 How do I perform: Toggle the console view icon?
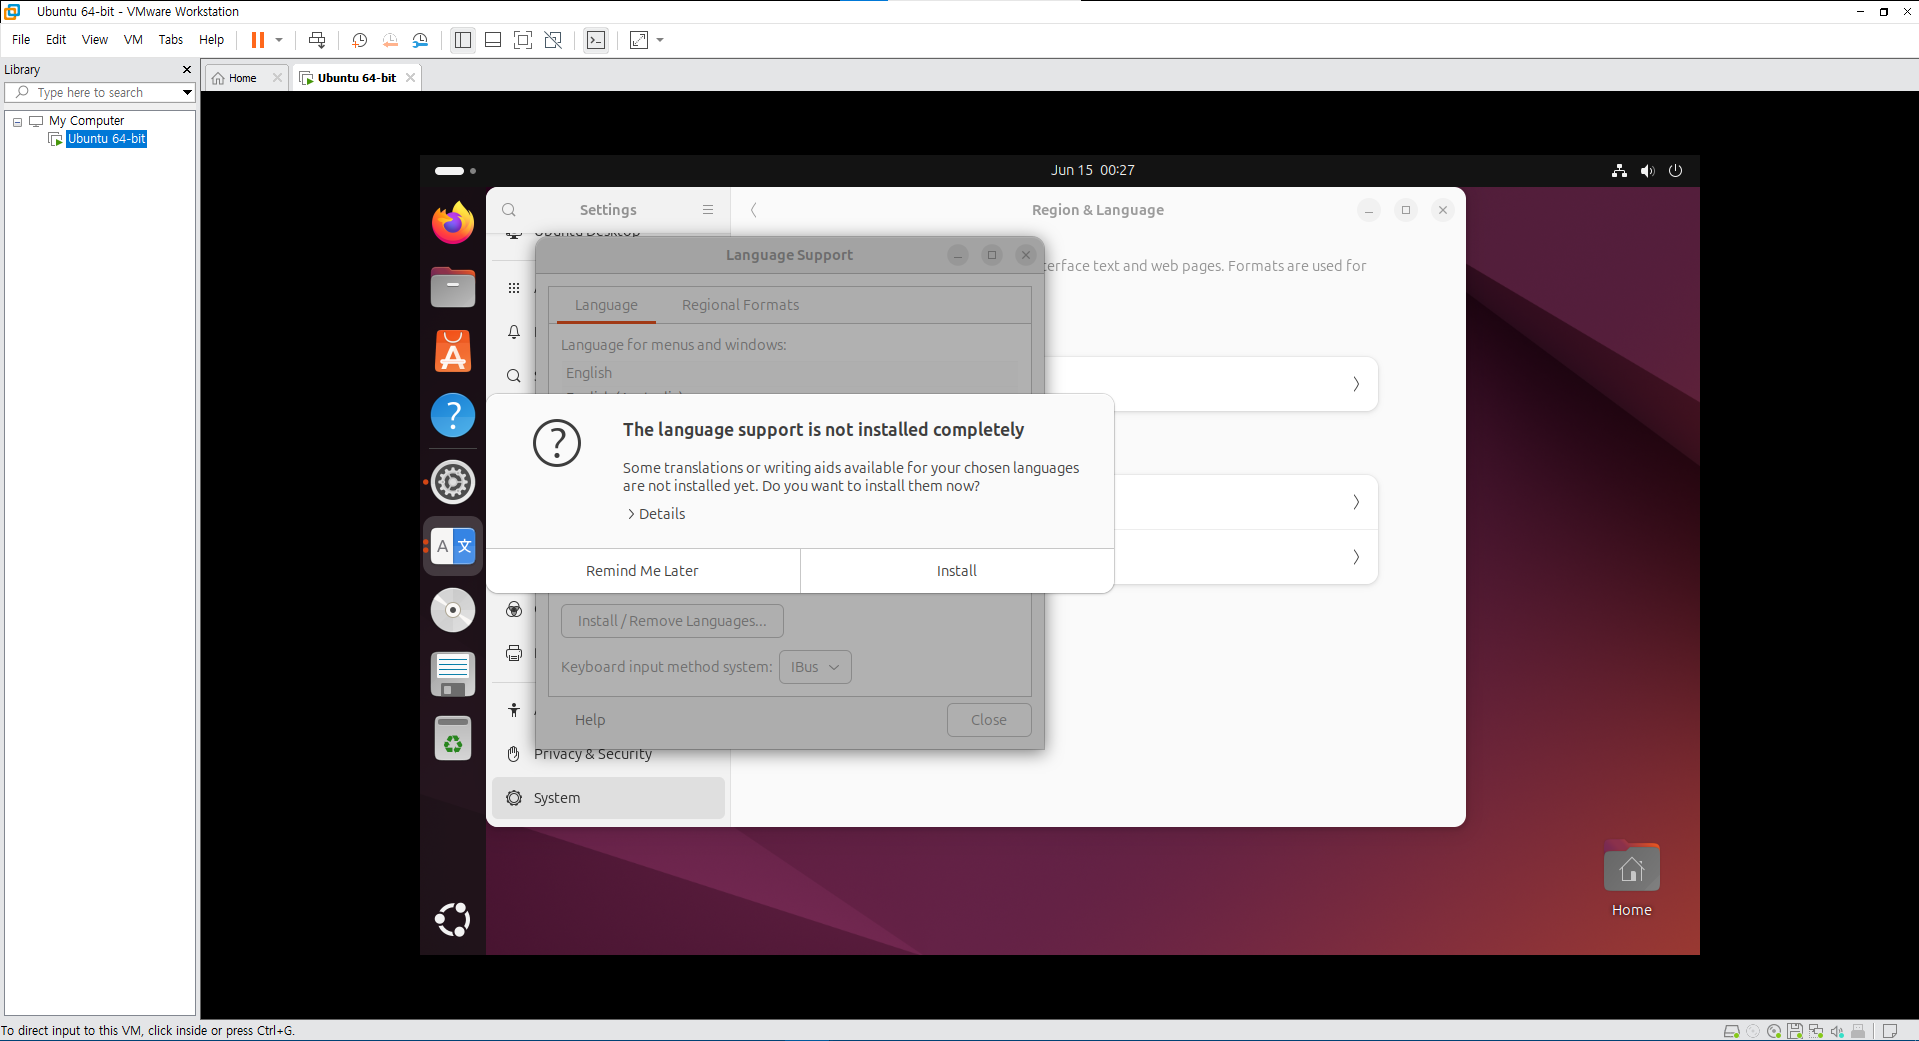click(x=596, y=40)
